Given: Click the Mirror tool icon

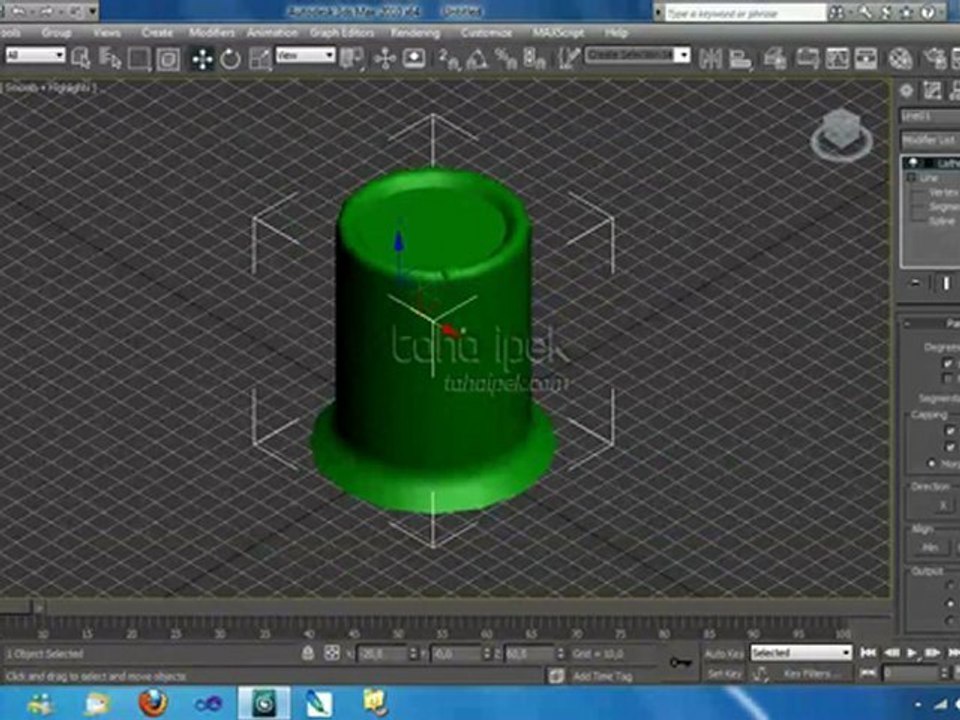Looking at the screenshot, I should (x=711, y=59).
